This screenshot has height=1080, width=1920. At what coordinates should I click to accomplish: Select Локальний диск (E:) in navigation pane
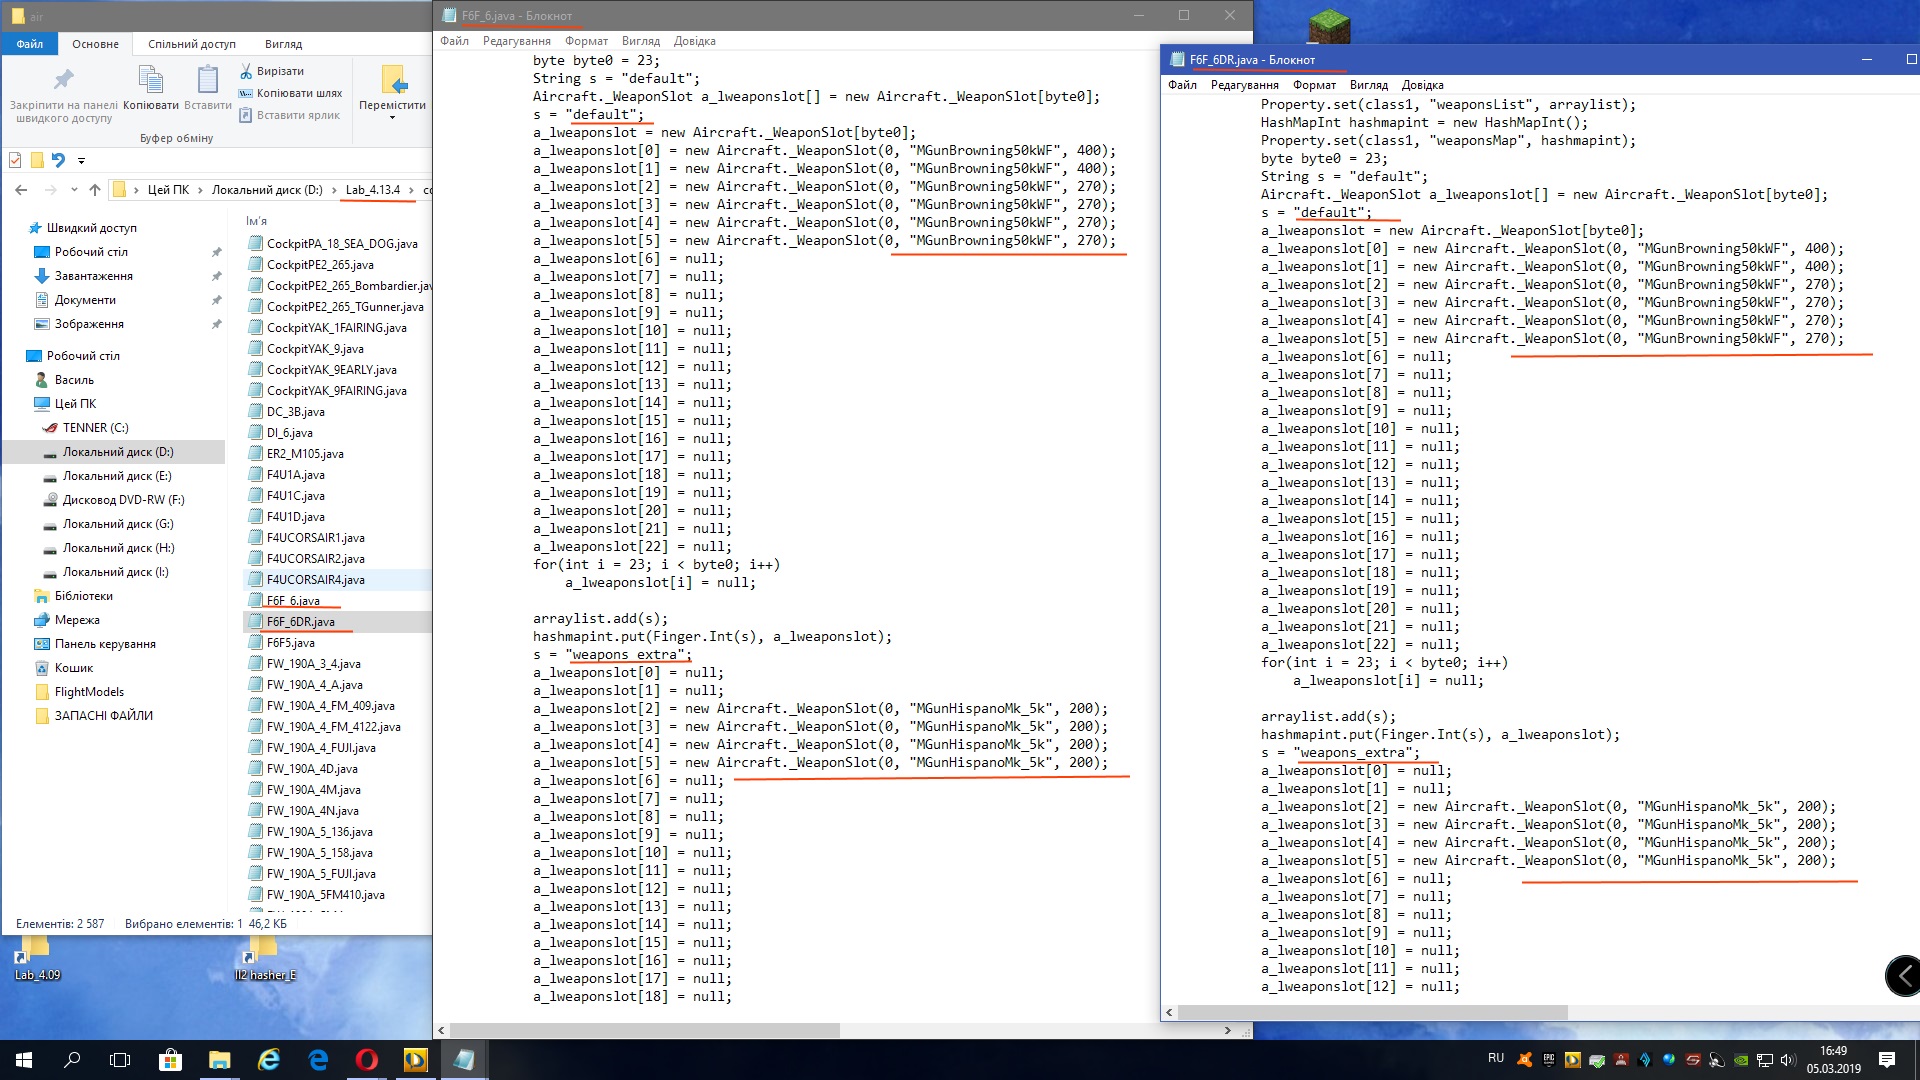click(117, 476)
